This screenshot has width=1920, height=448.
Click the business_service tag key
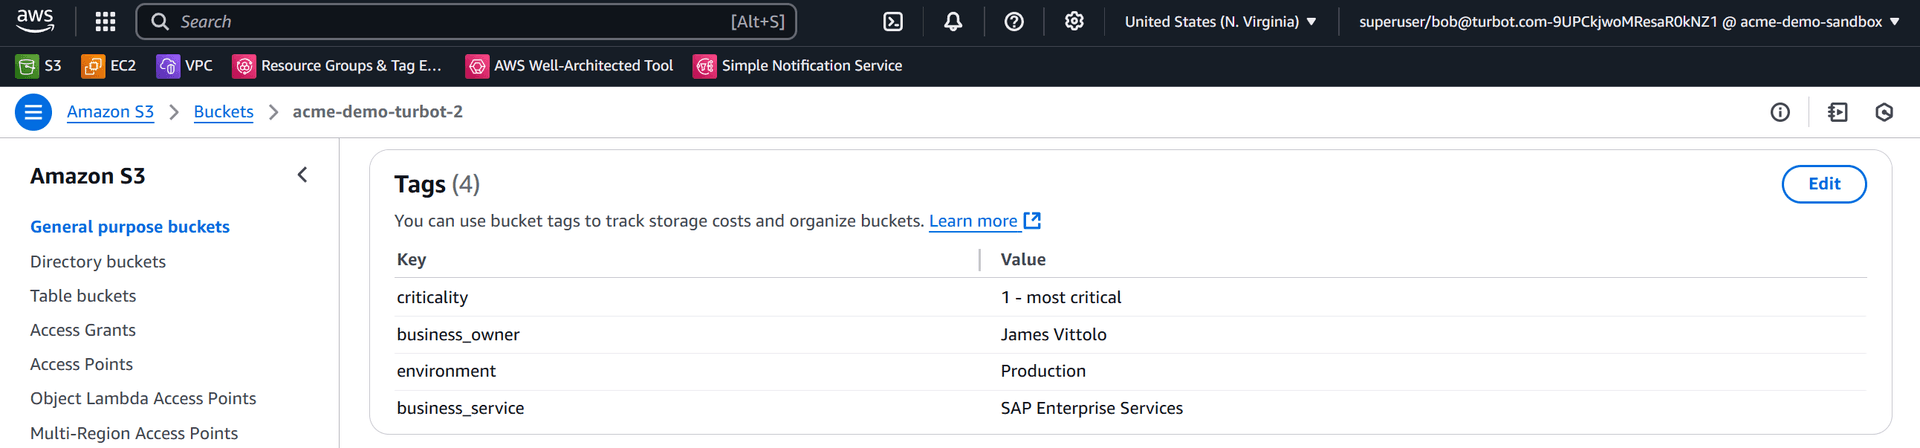coord(460,408)
